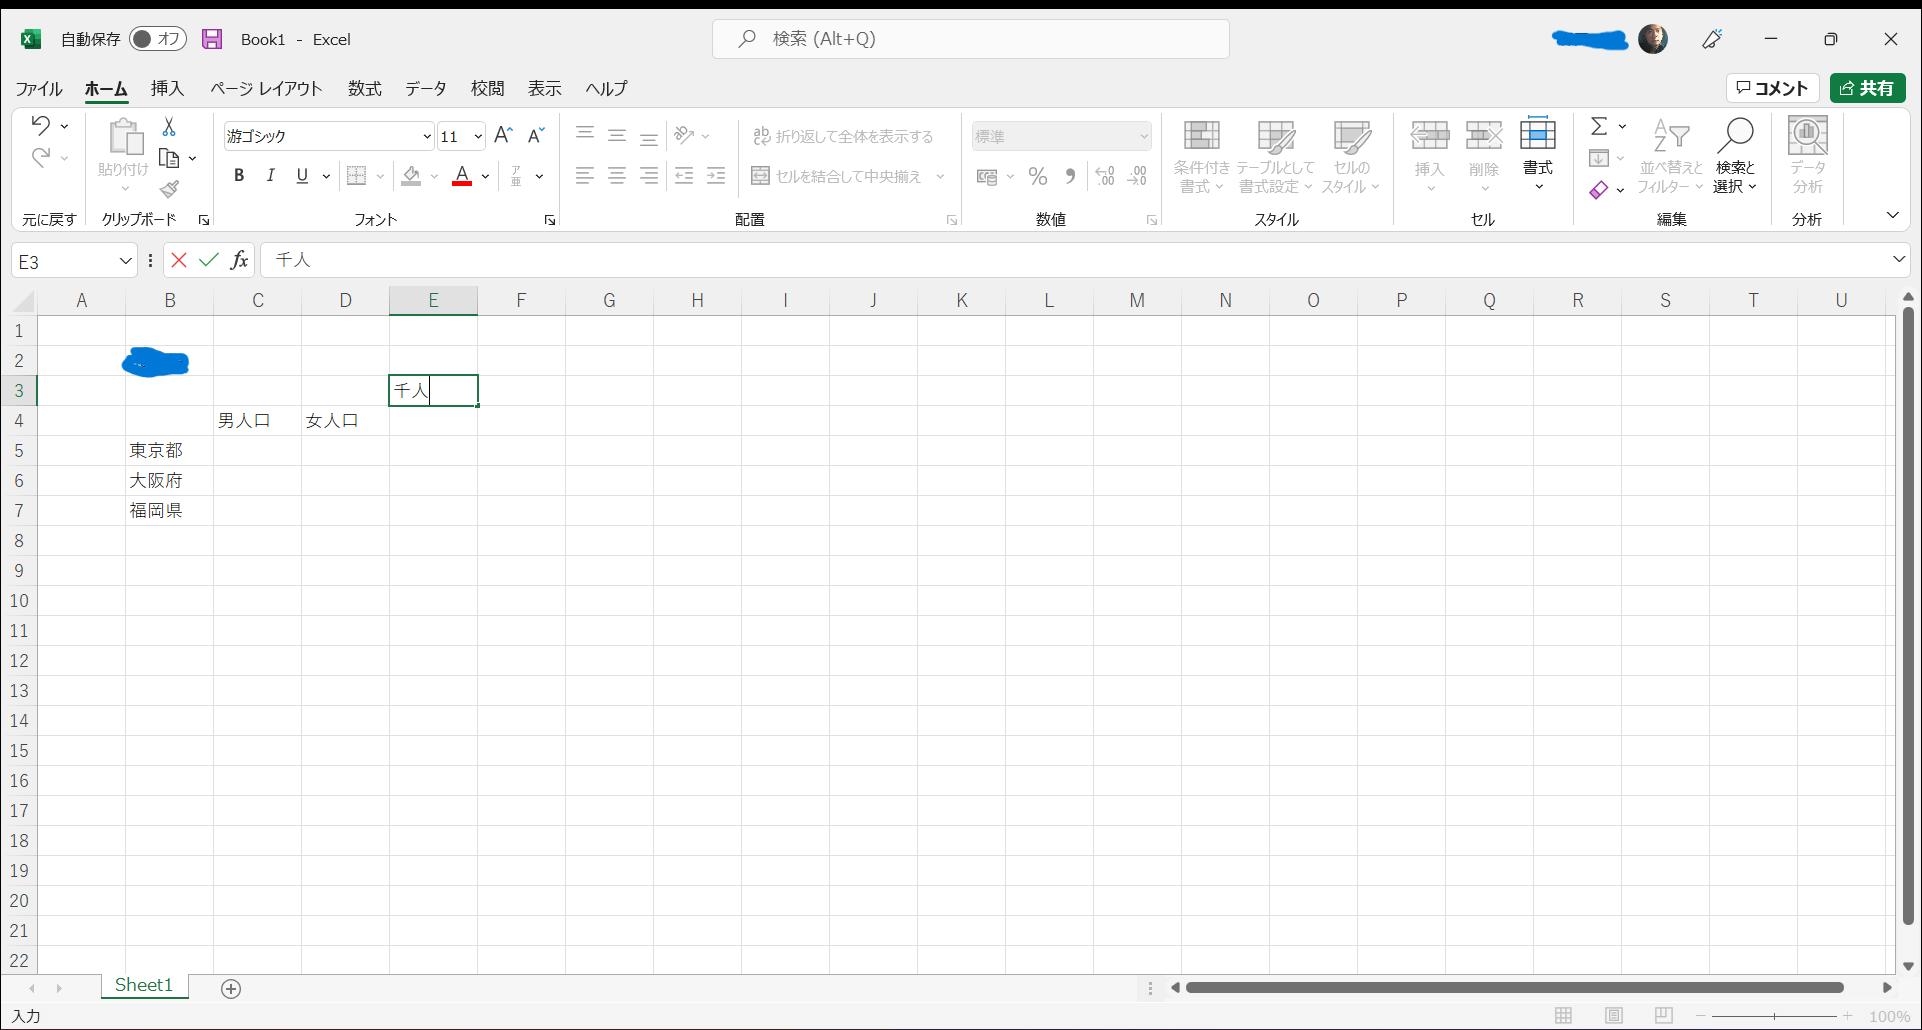Viewport: 1922px width, 1030px height.
Task: Expand the font size dropdown
Action: pos(478,136)
